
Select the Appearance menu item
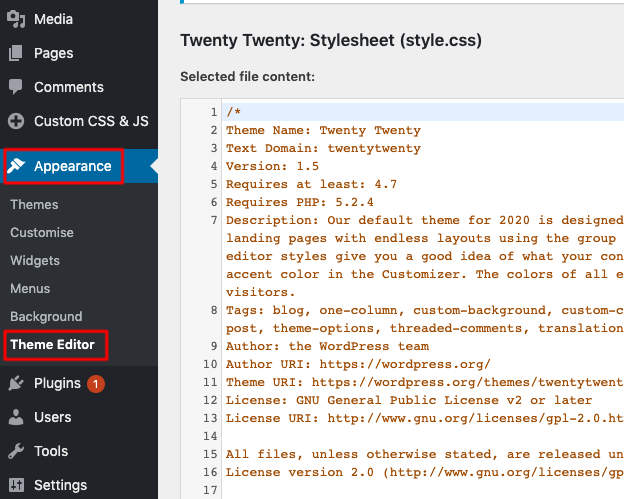click(73, 166)
